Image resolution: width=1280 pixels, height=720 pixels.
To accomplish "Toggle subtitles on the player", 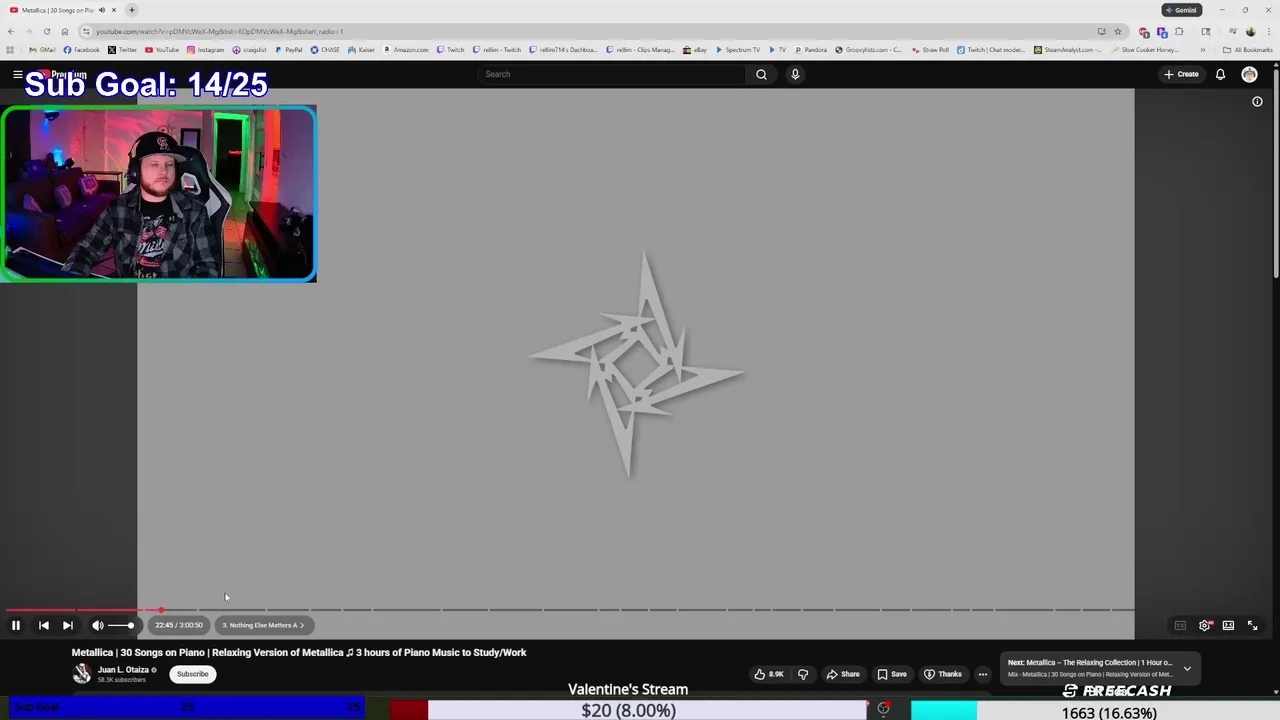I will click(x=1180, y=625).
